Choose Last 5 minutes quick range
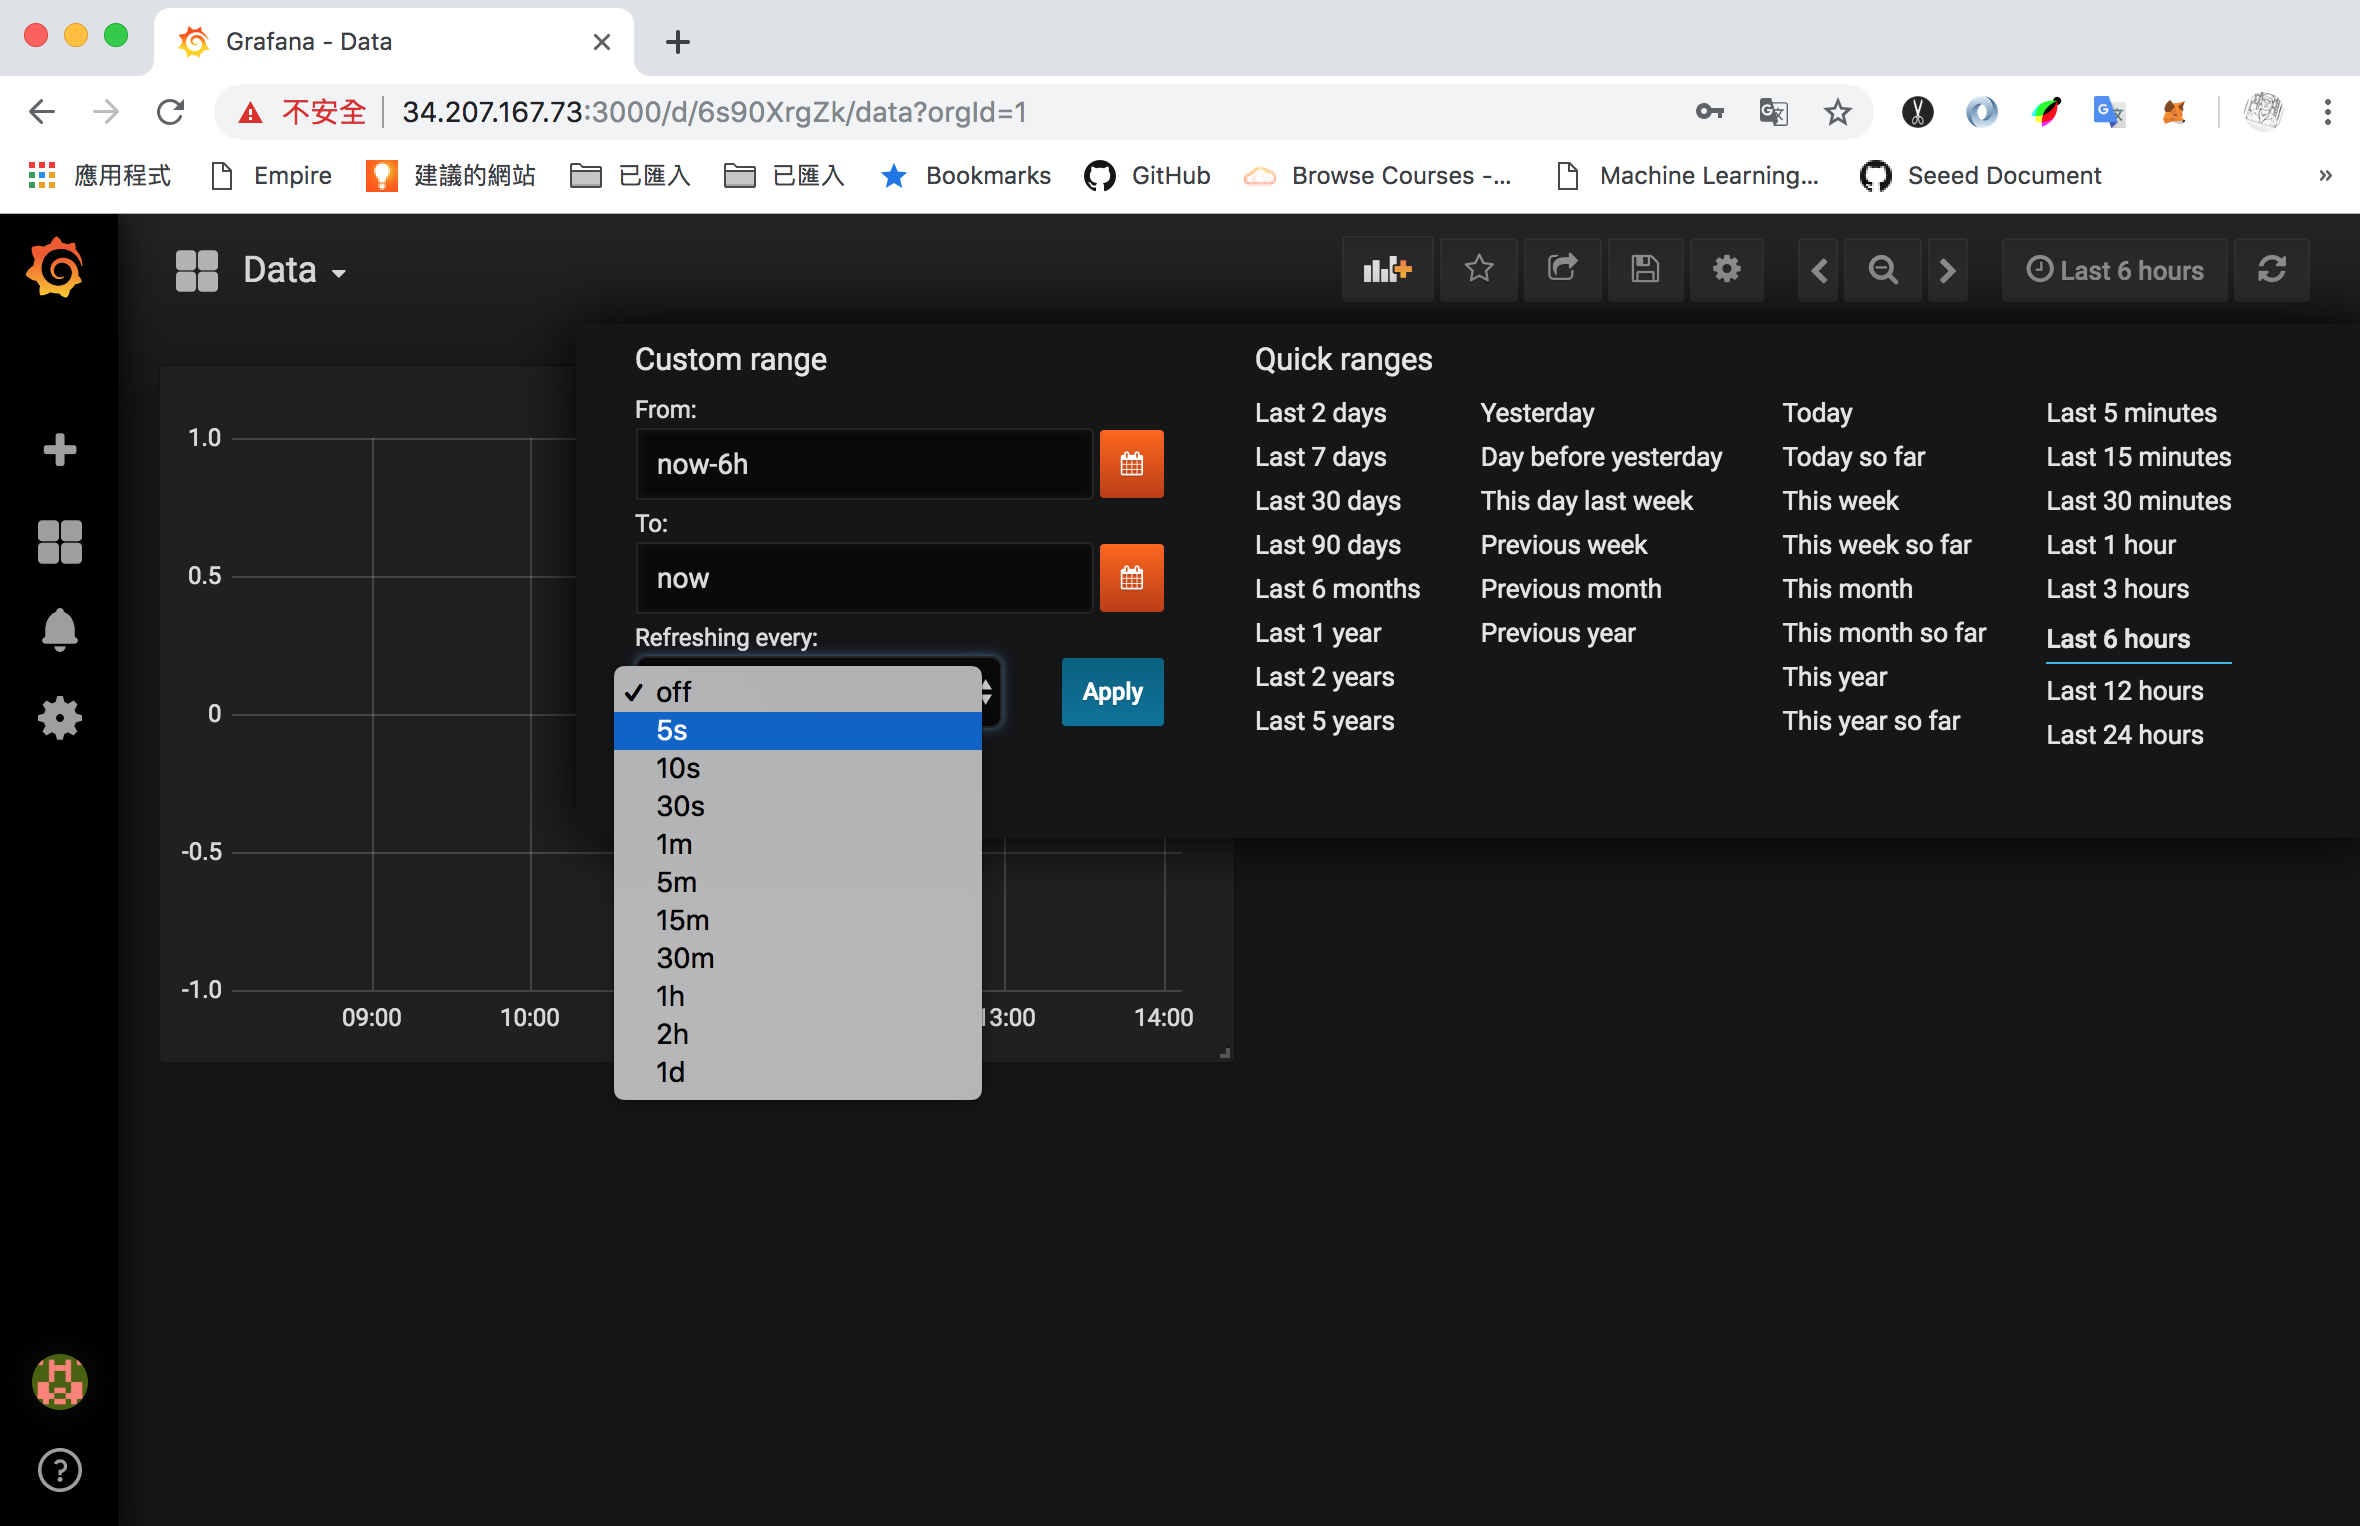The height and width of the screenshot is (1526, 2360). tap(2131, 413)
